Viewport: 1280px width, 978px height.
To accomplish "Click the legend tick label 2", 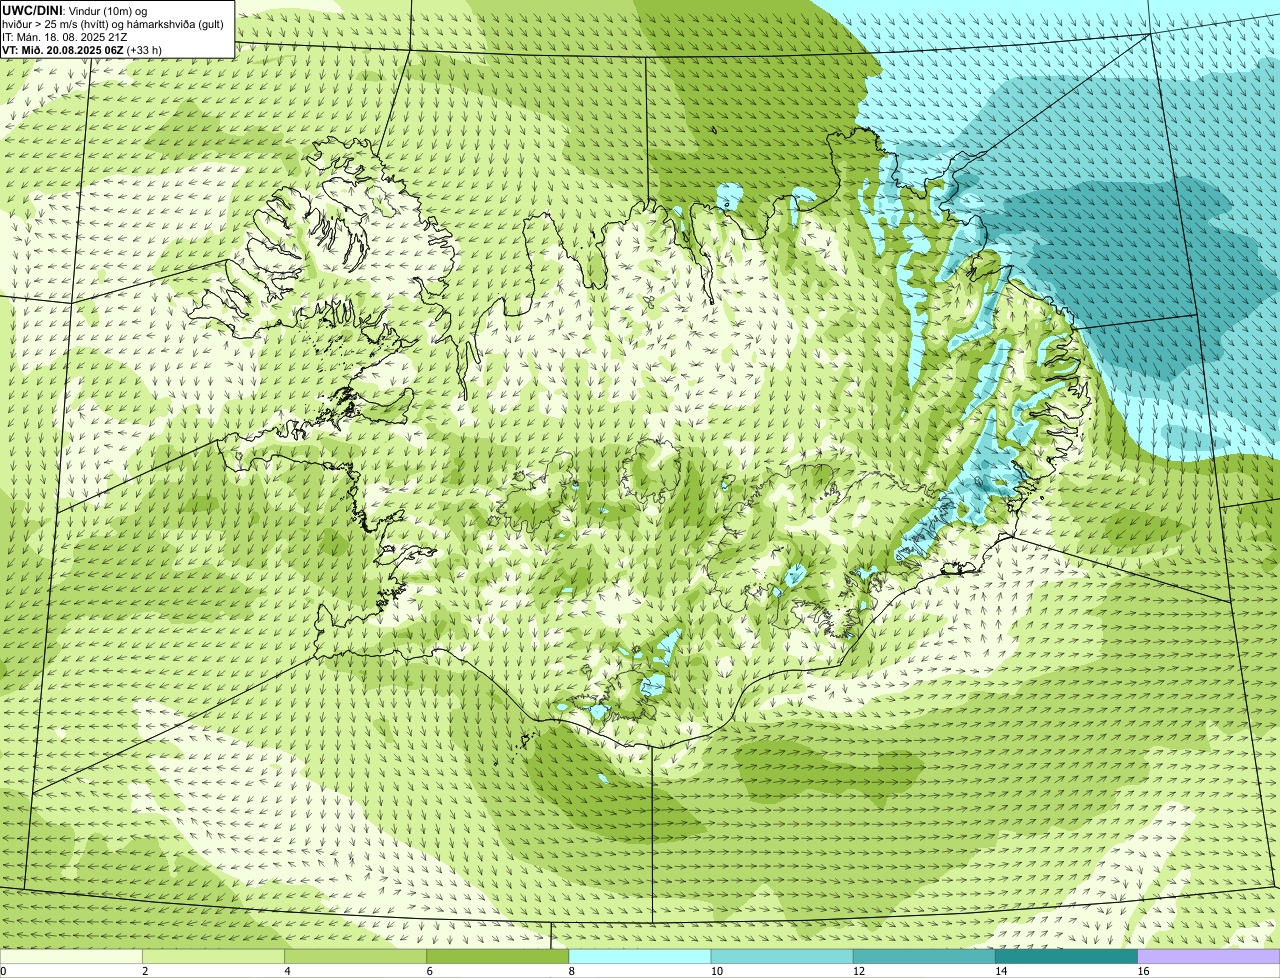I will click(145, 971).
